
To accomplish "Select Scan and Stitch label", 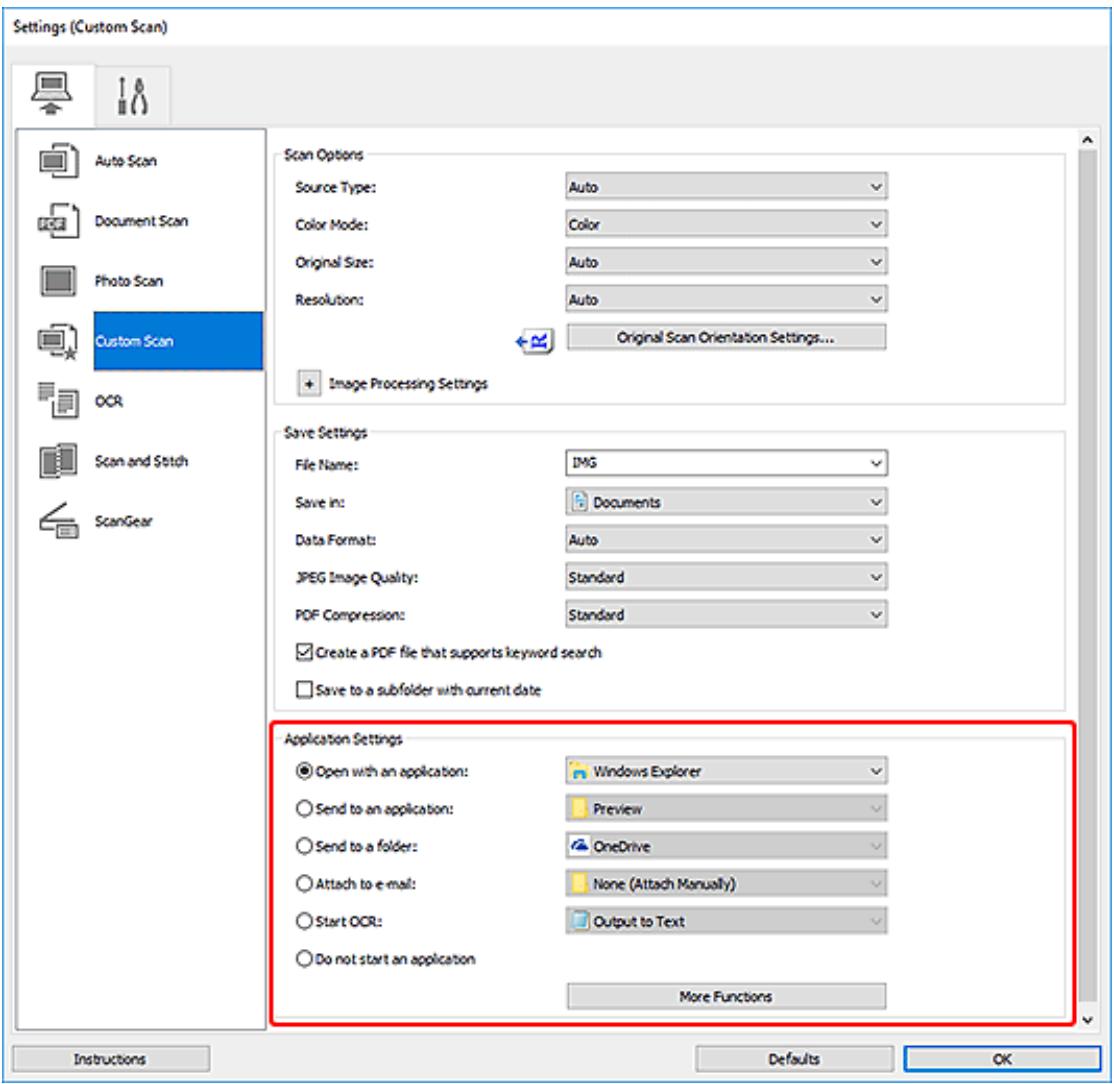I will tap(141, 461).
